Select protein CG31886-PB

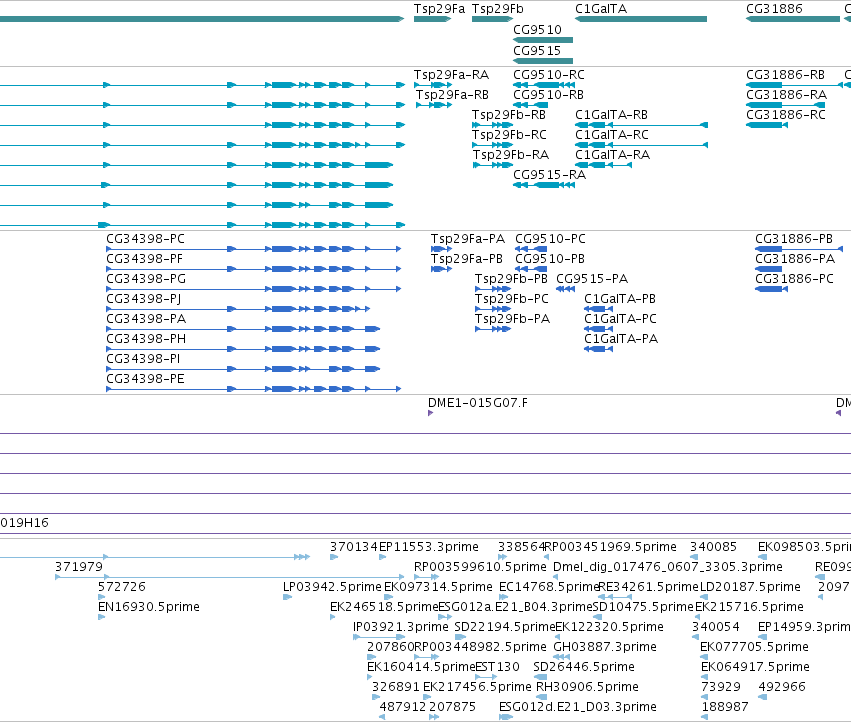point(793,239)
